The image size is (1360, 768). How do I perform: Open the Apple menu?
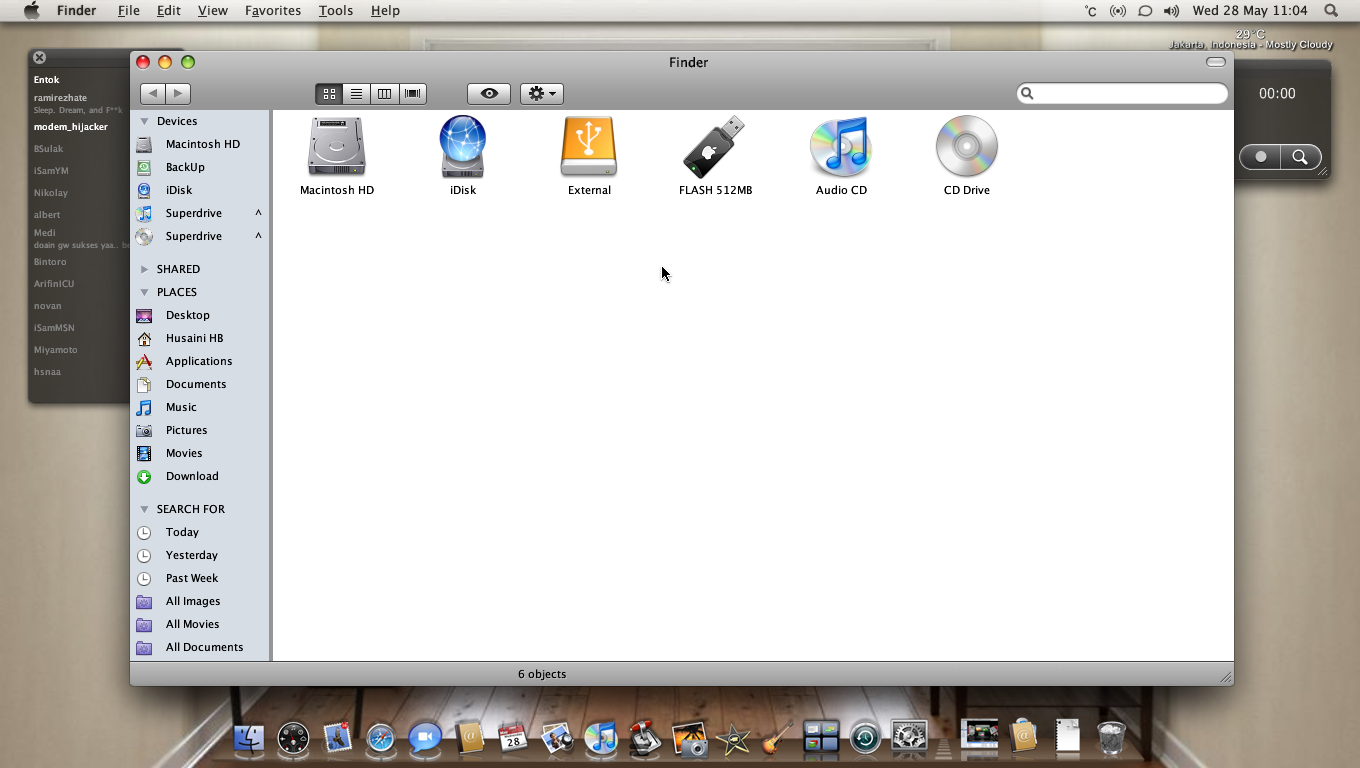32,10
